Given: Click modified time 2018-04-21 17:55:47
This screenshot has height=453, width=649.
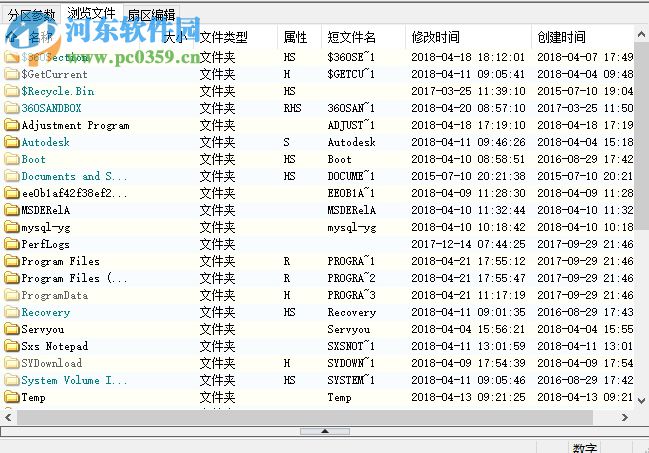Looking at the screenshot, I should (468, 278).
